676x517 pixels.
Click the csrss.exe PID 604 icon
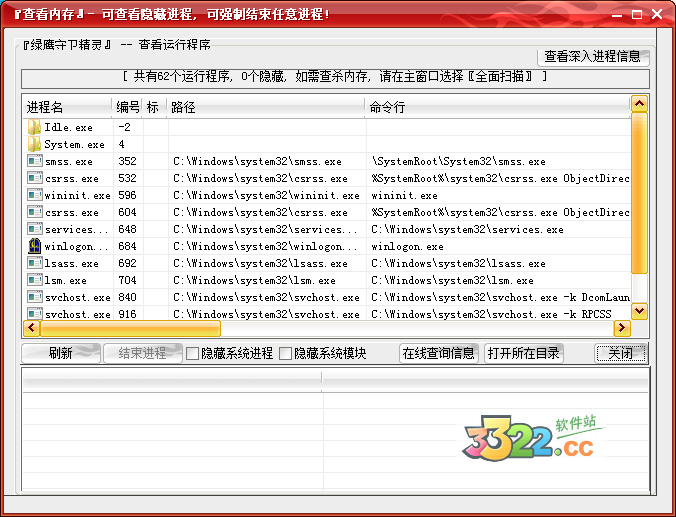pyautogui.click(x=34, y=212)
